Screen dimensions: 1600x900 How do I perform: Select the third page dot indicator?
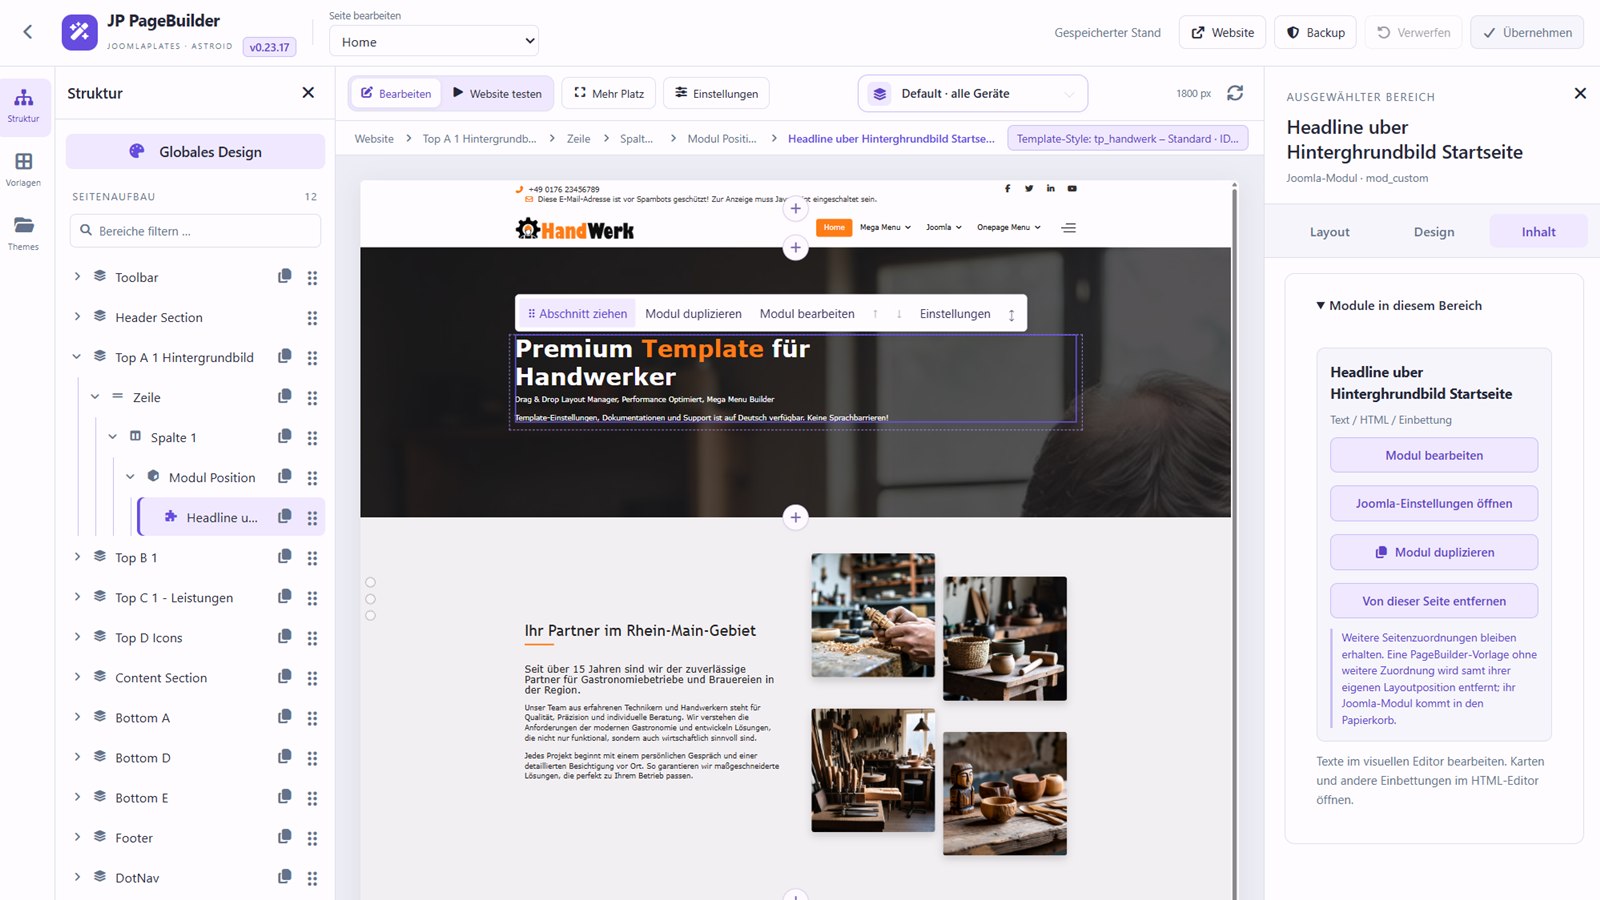point(370,616)
